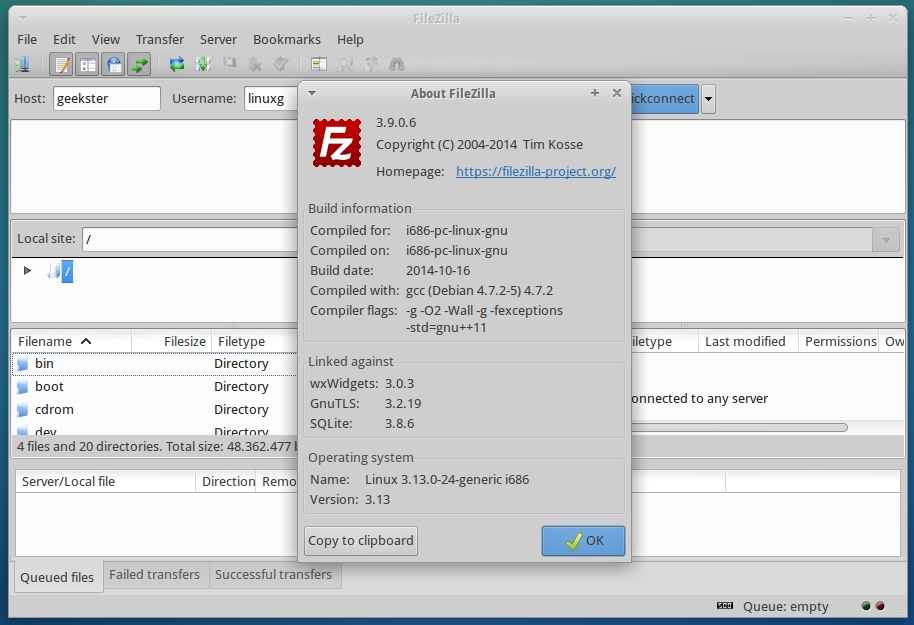This screenshot has width=914, height=625.
Task: Switch to the Queued files tab
Action: point(57,577)
